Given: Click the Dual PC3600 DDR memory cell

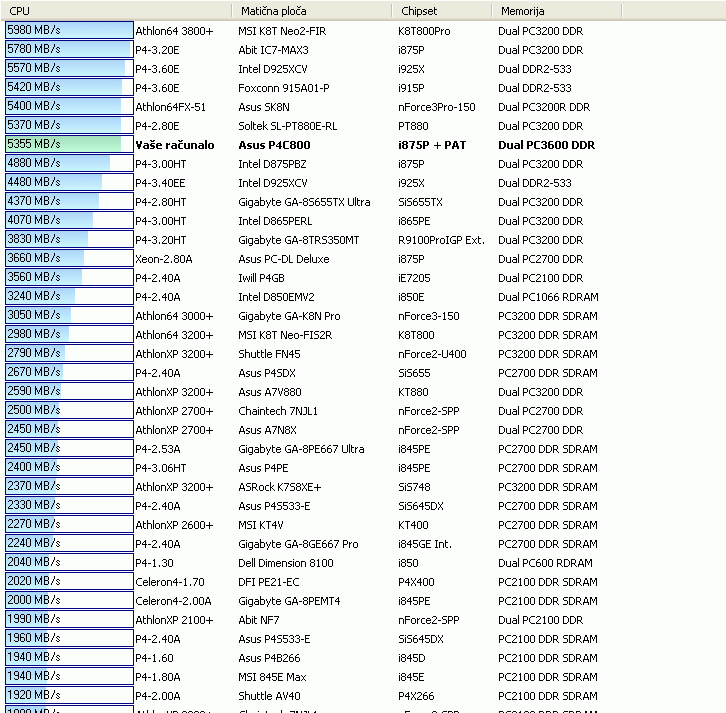Looking at the screenshot, I should coord(546,145).
